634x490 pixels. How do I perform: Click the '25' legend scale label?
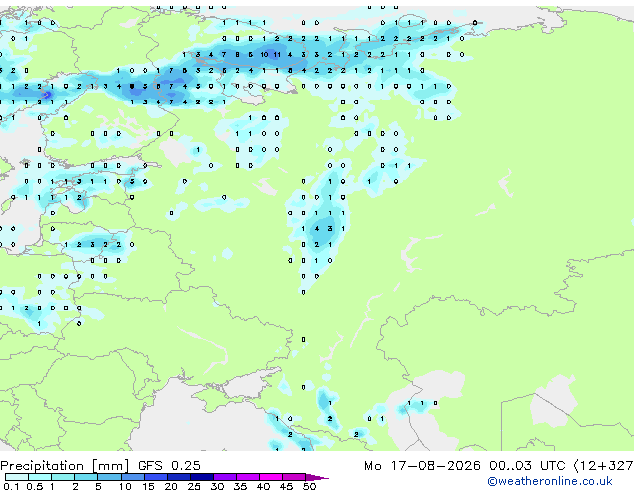(x=194, y=486)
